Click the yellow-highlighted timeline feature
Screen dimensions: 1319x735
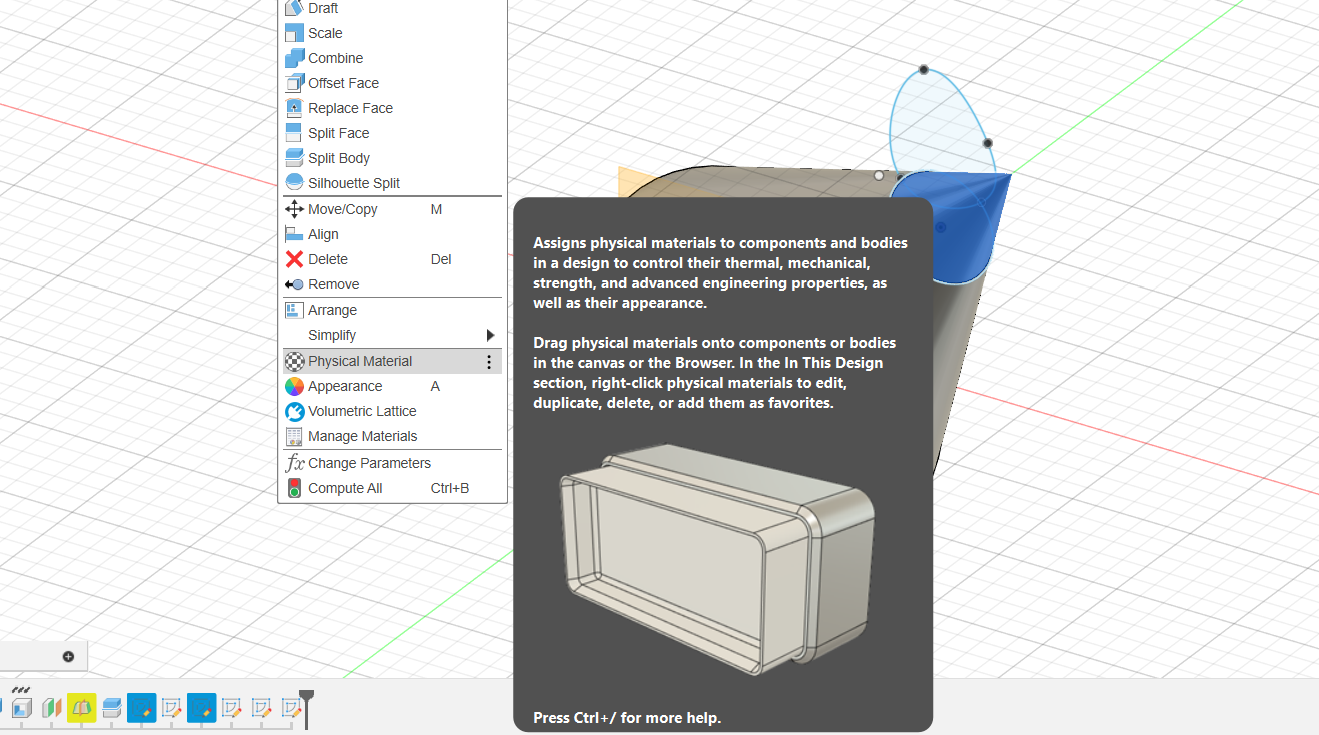coord(81,708)
